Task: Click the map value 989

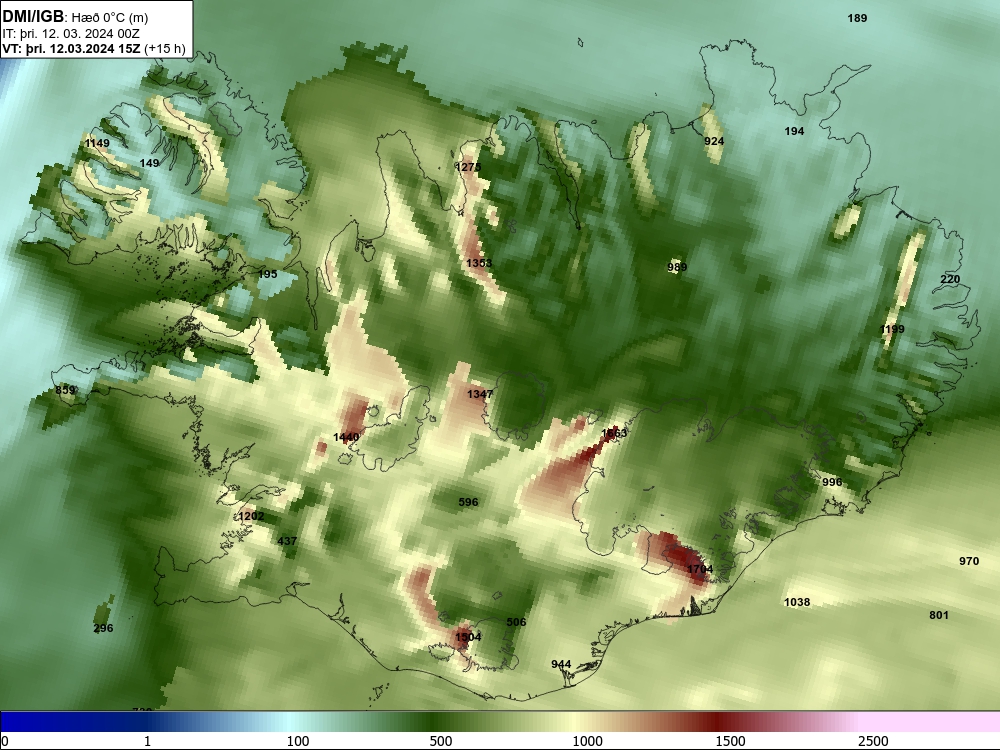Action: click(x=677, y=267)
